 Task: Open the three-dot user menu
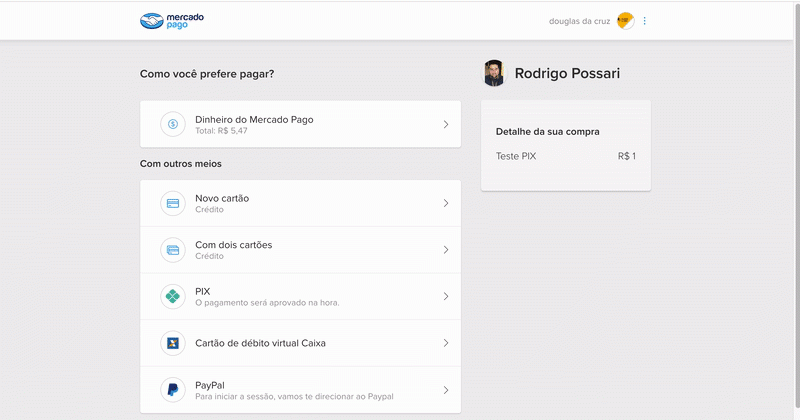click(x=644, y=21)
